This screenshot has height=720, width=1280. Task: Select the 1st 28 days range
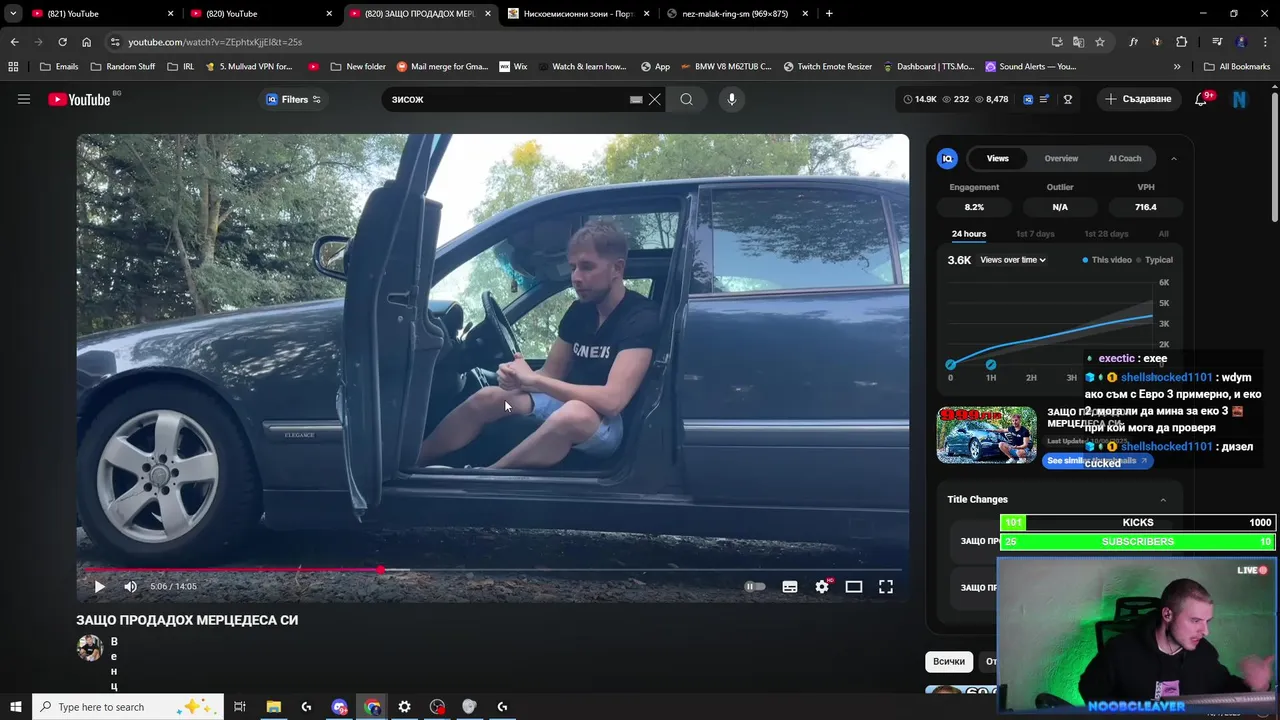(1106, 234)
